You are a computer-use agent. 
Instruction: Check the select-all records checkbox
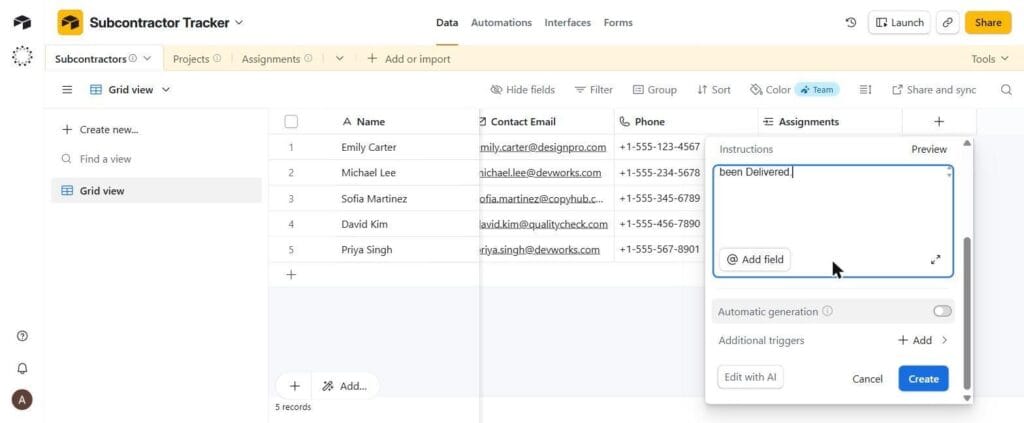click(291, 121)
